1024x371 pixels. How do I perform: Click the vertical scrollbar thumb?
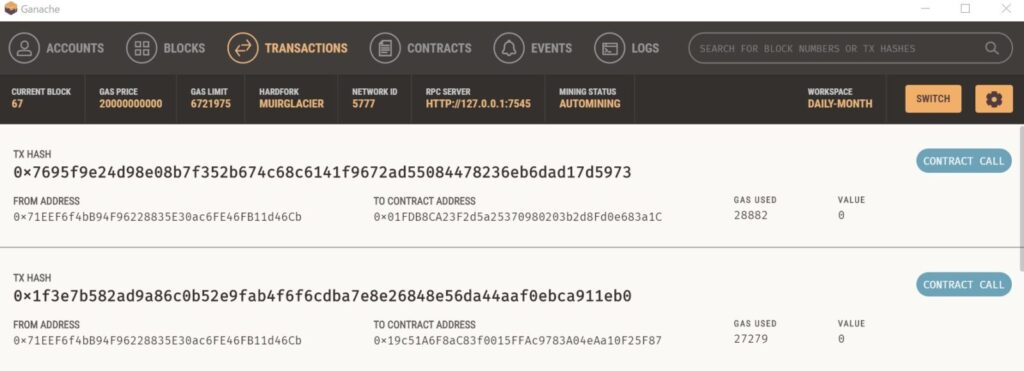pyautogui.click(x=1021, y=198)
